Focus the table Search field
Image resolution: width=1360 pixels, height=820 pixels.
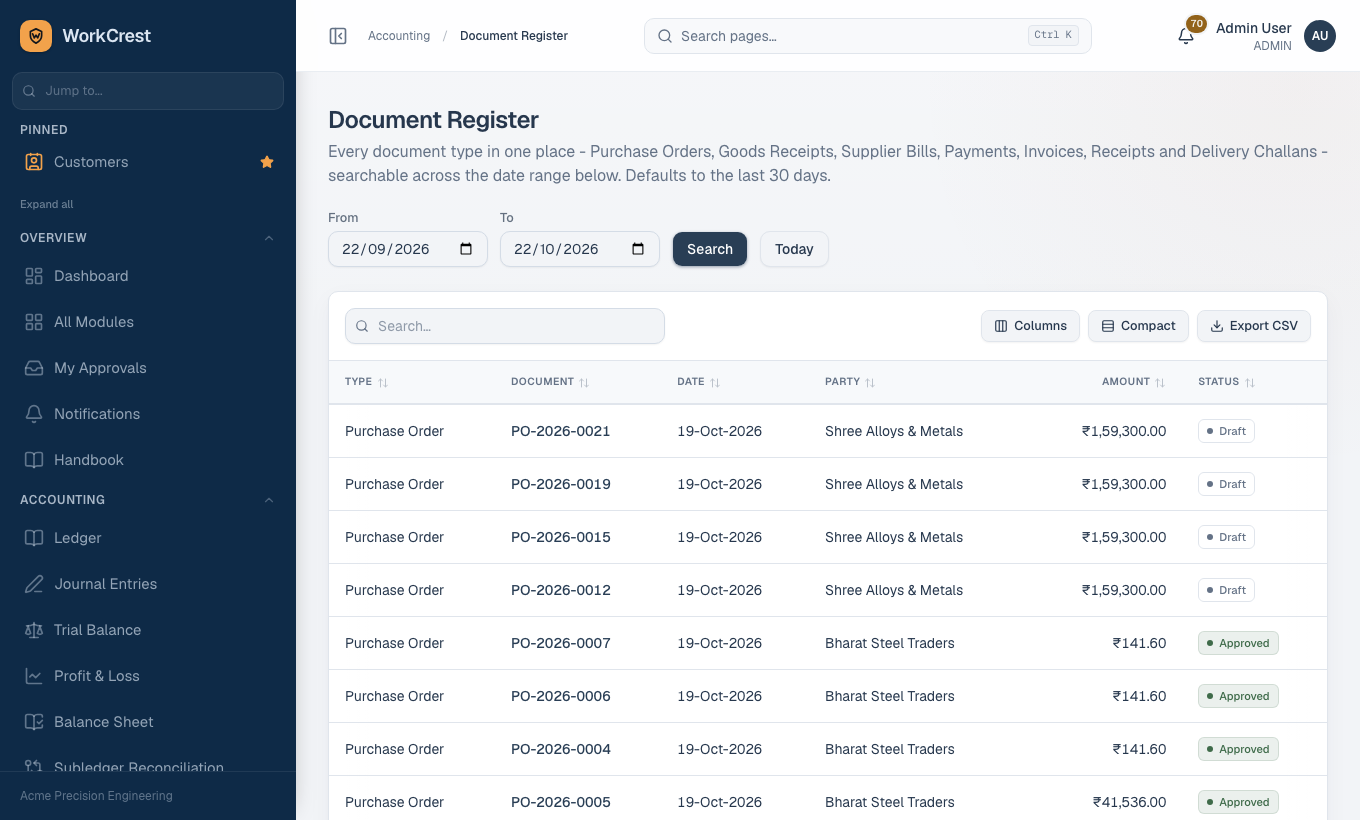click(505, 326)
